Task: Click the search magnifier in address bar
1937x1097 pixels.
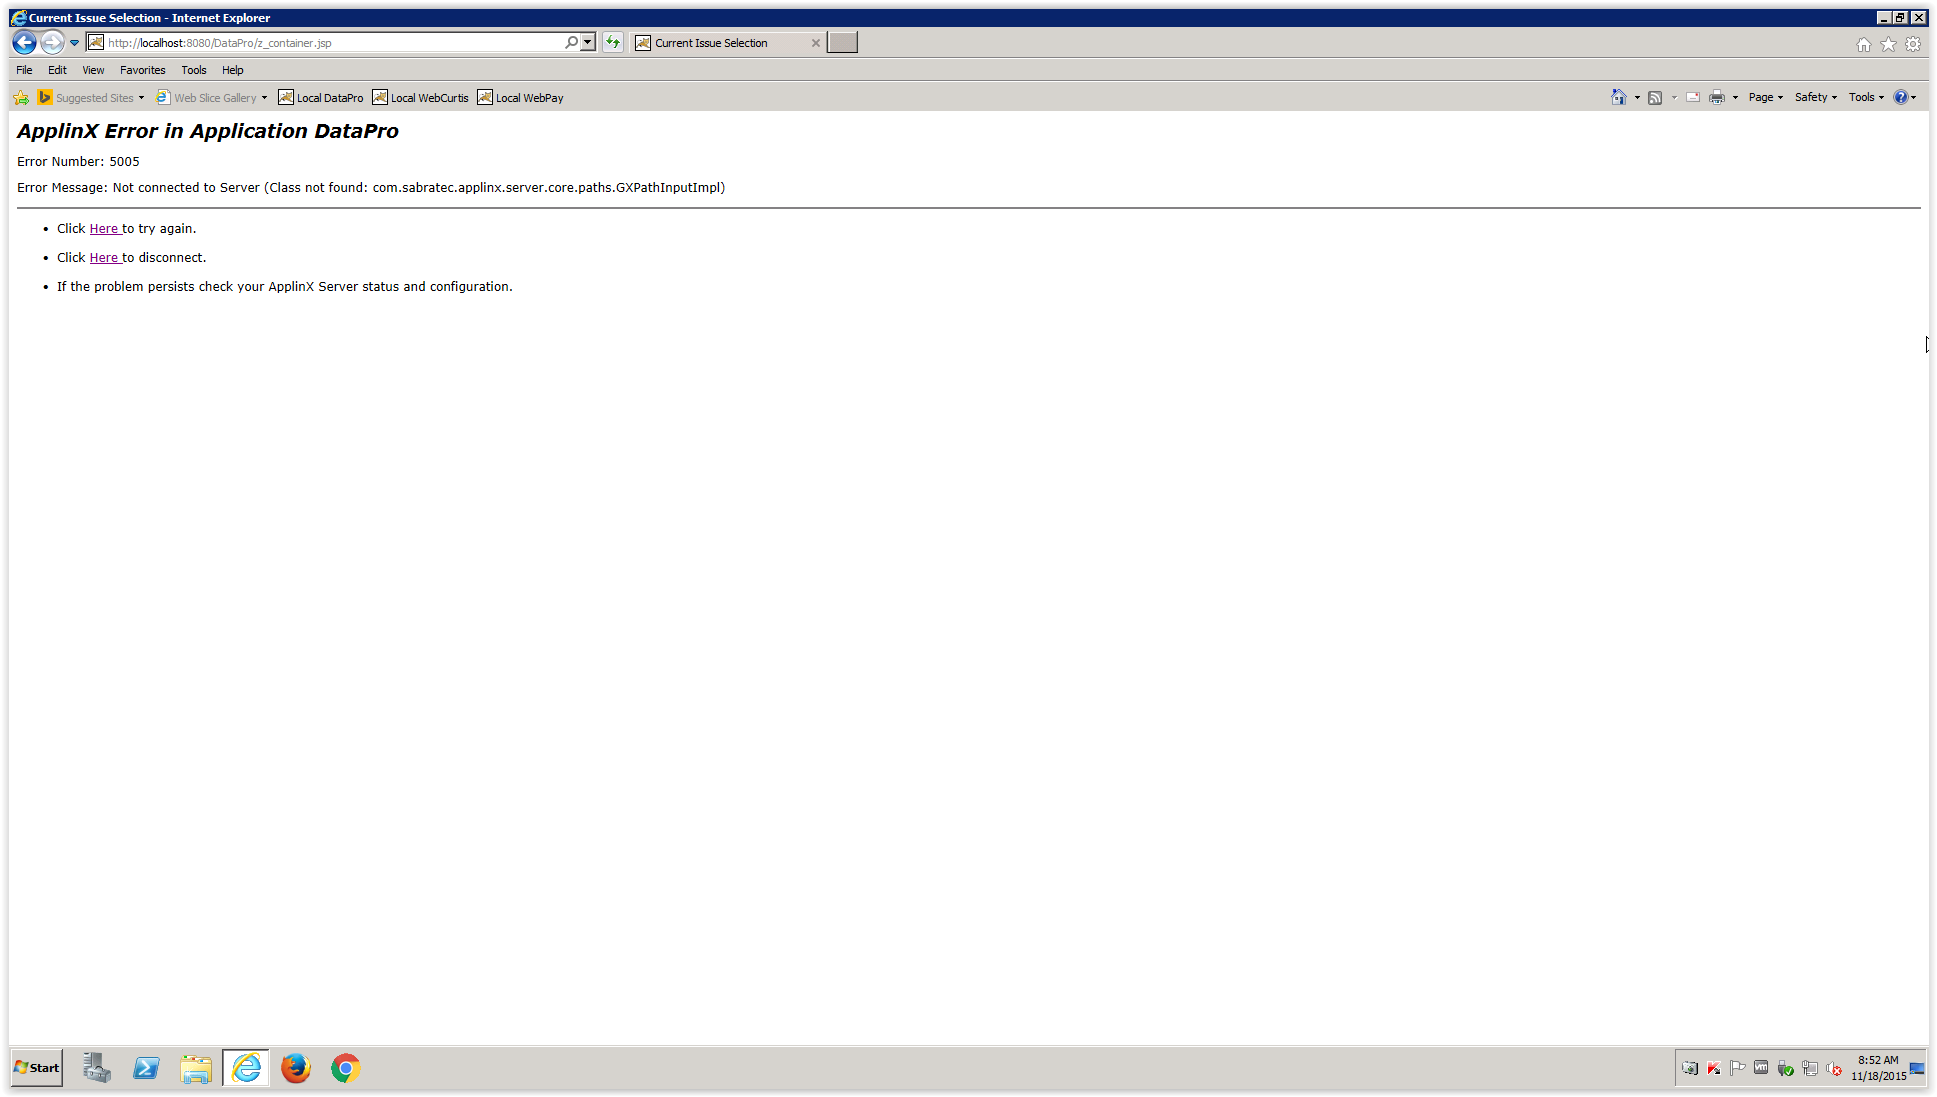Action: [x=571, y=43]
